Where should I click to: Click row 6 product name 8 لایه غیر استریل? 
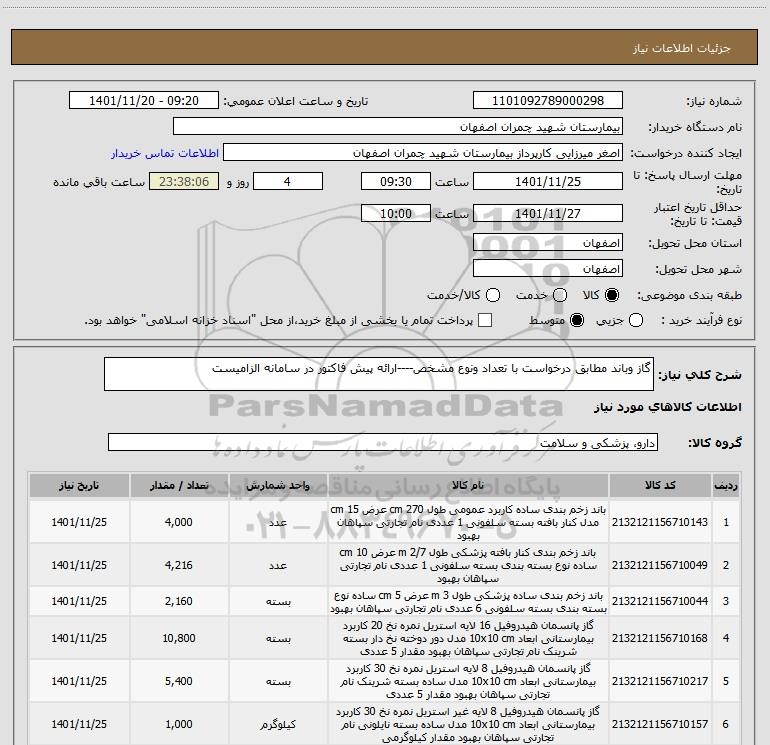[468, 724]
